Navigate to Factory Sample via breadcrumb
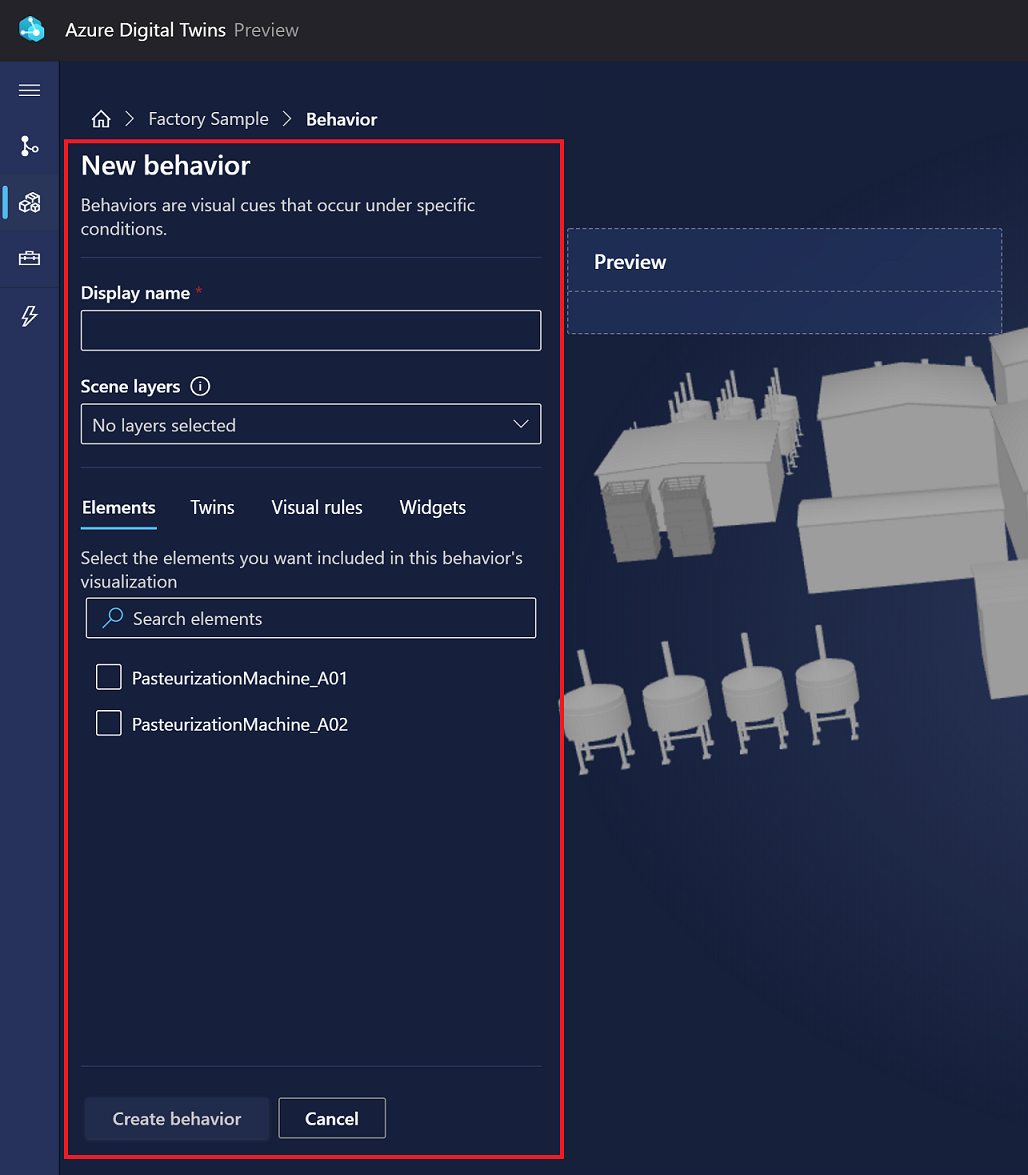Screen dimensions: 1028x1175 208,118
